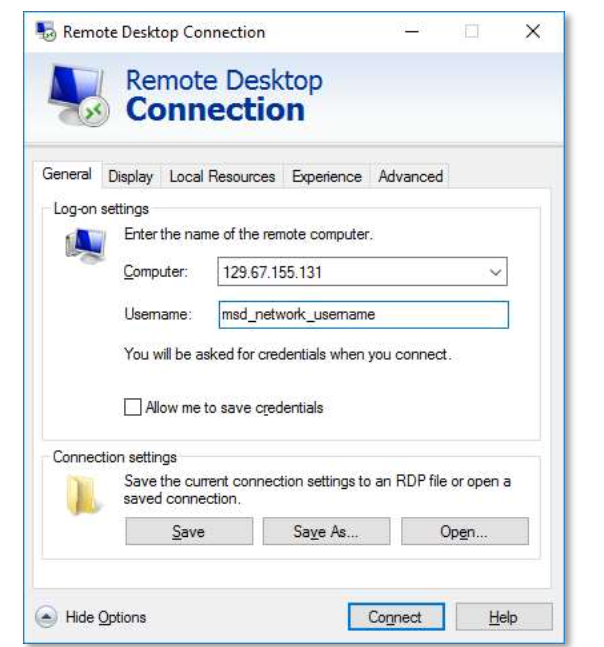
Task: Open the Local Resources tab
Action: [222, 177]
